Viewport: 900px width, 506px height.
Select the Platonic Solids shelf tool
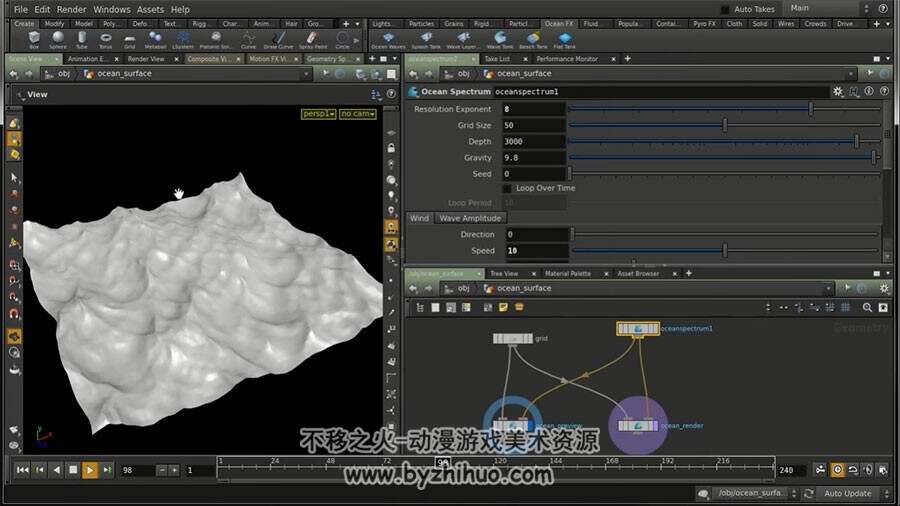[216, 40]
